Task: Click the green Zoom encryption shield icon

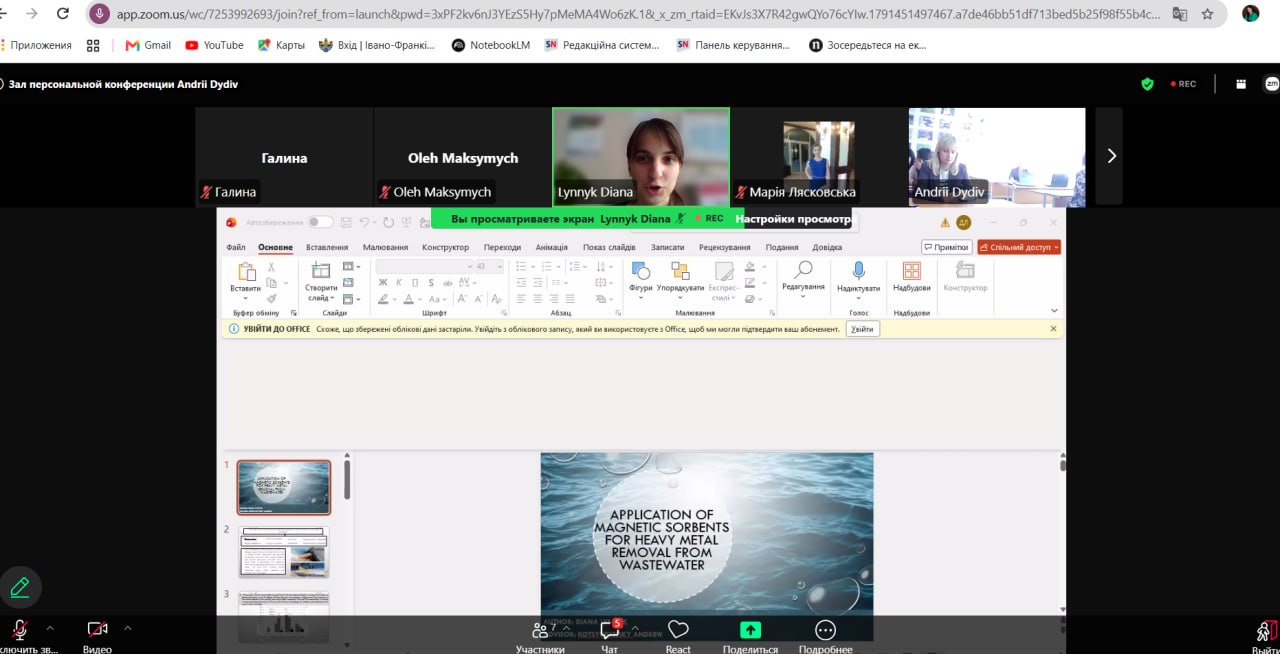Action: (x=1147, y=84)
